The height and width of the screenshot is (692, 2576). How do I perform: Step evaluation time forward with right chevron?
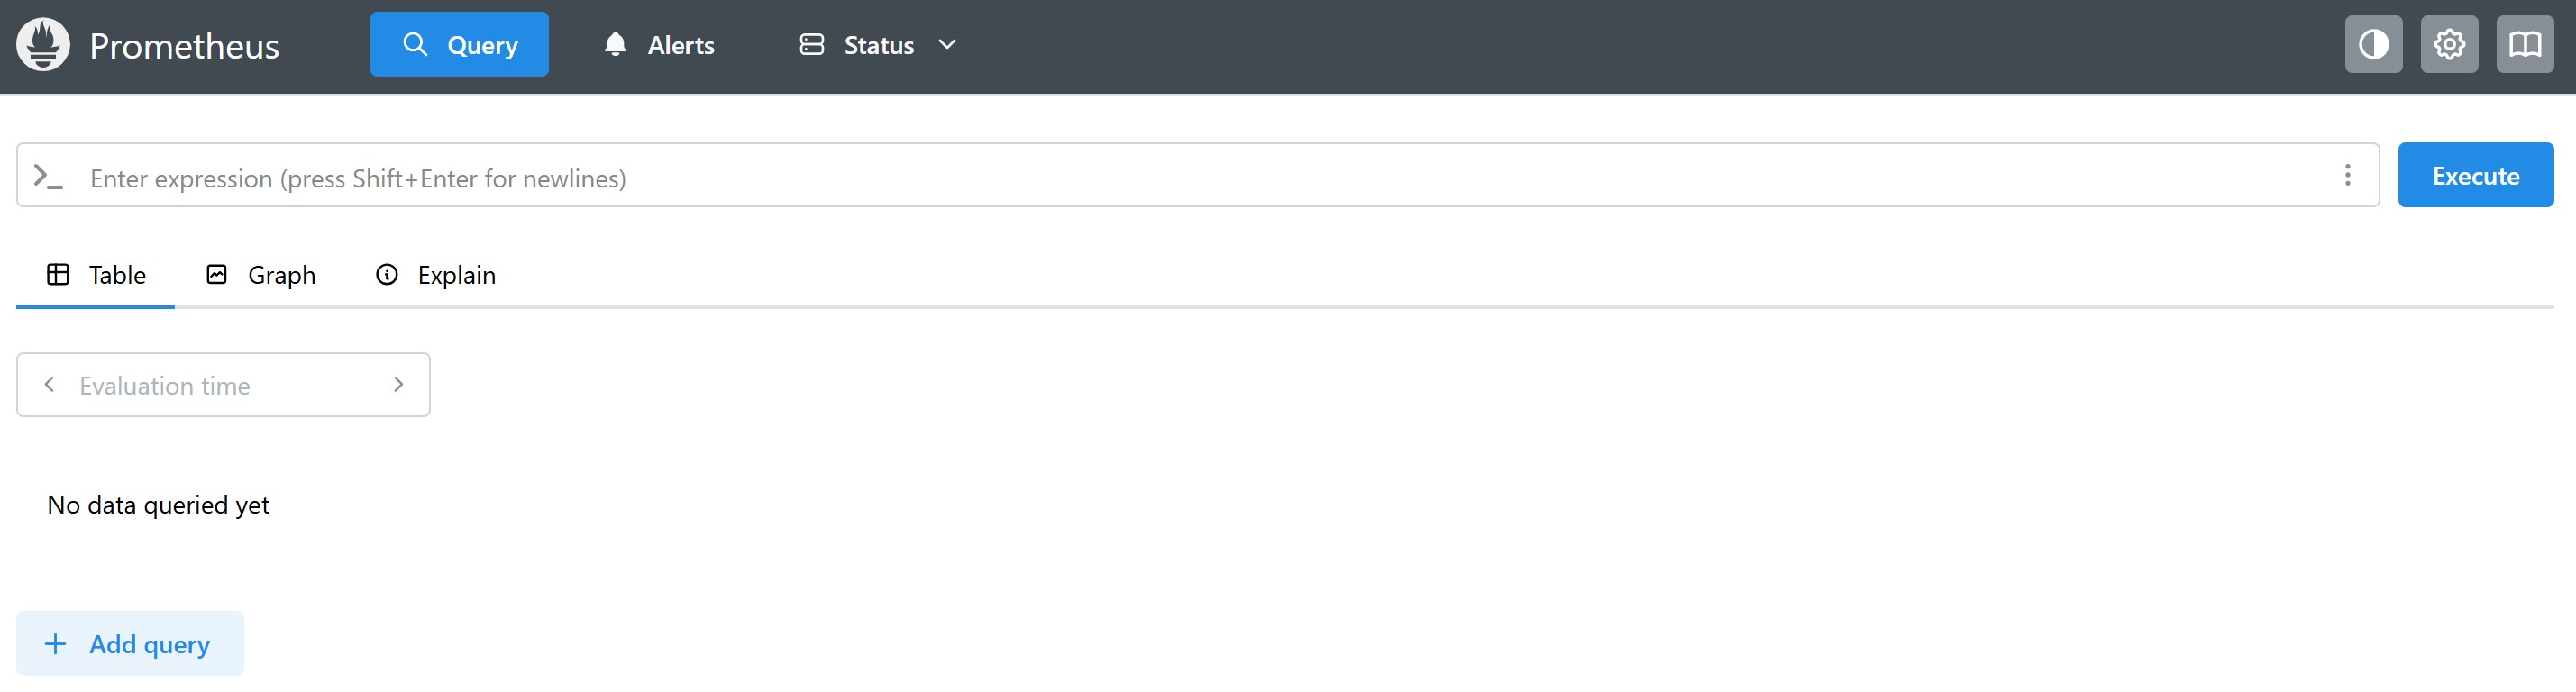(x=398, y=385)
